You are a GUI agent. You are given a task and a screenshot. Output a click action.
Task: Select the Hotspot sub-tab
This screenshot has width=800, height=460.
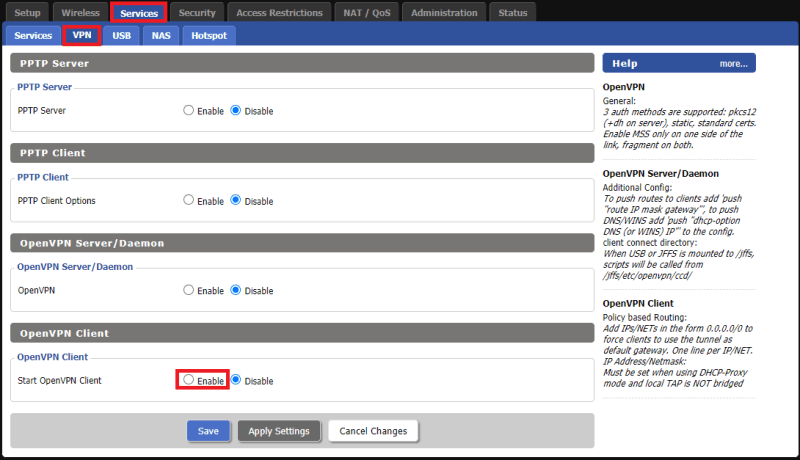point(209,36)
